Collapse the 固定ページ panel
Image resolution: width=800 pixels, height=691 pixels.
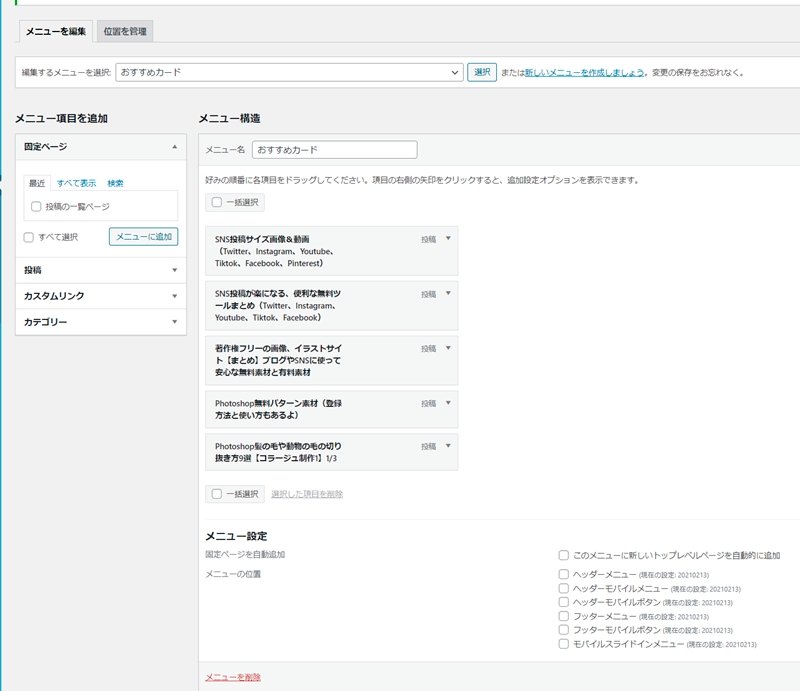(x=175, y=147)
